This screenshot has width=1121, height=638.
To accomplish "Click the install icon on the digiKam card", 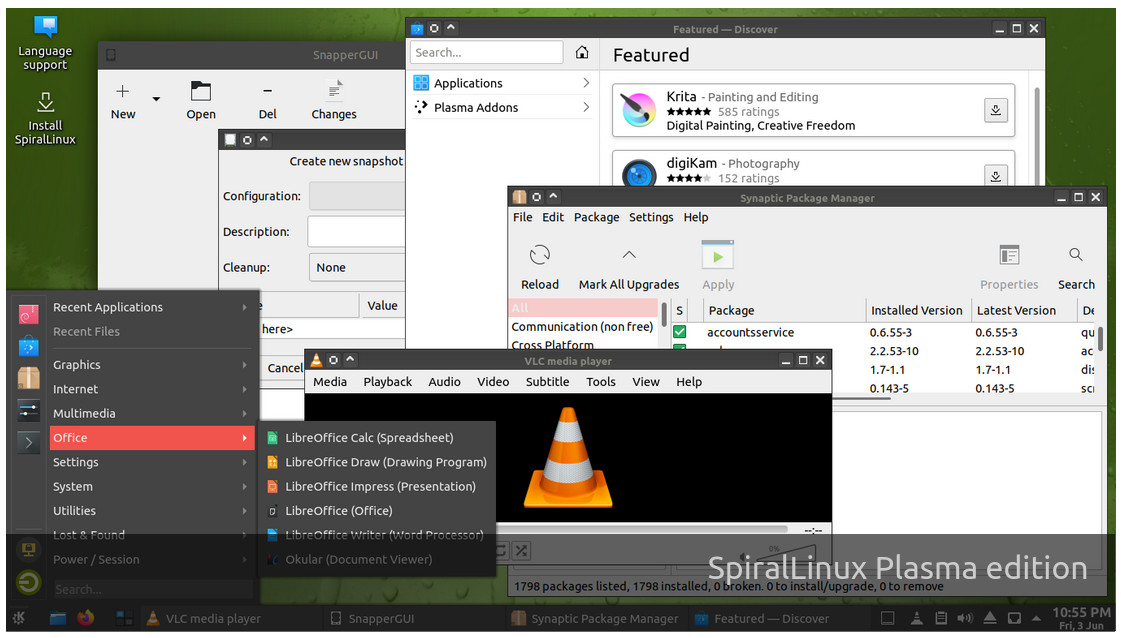I will tap(996, 176).
